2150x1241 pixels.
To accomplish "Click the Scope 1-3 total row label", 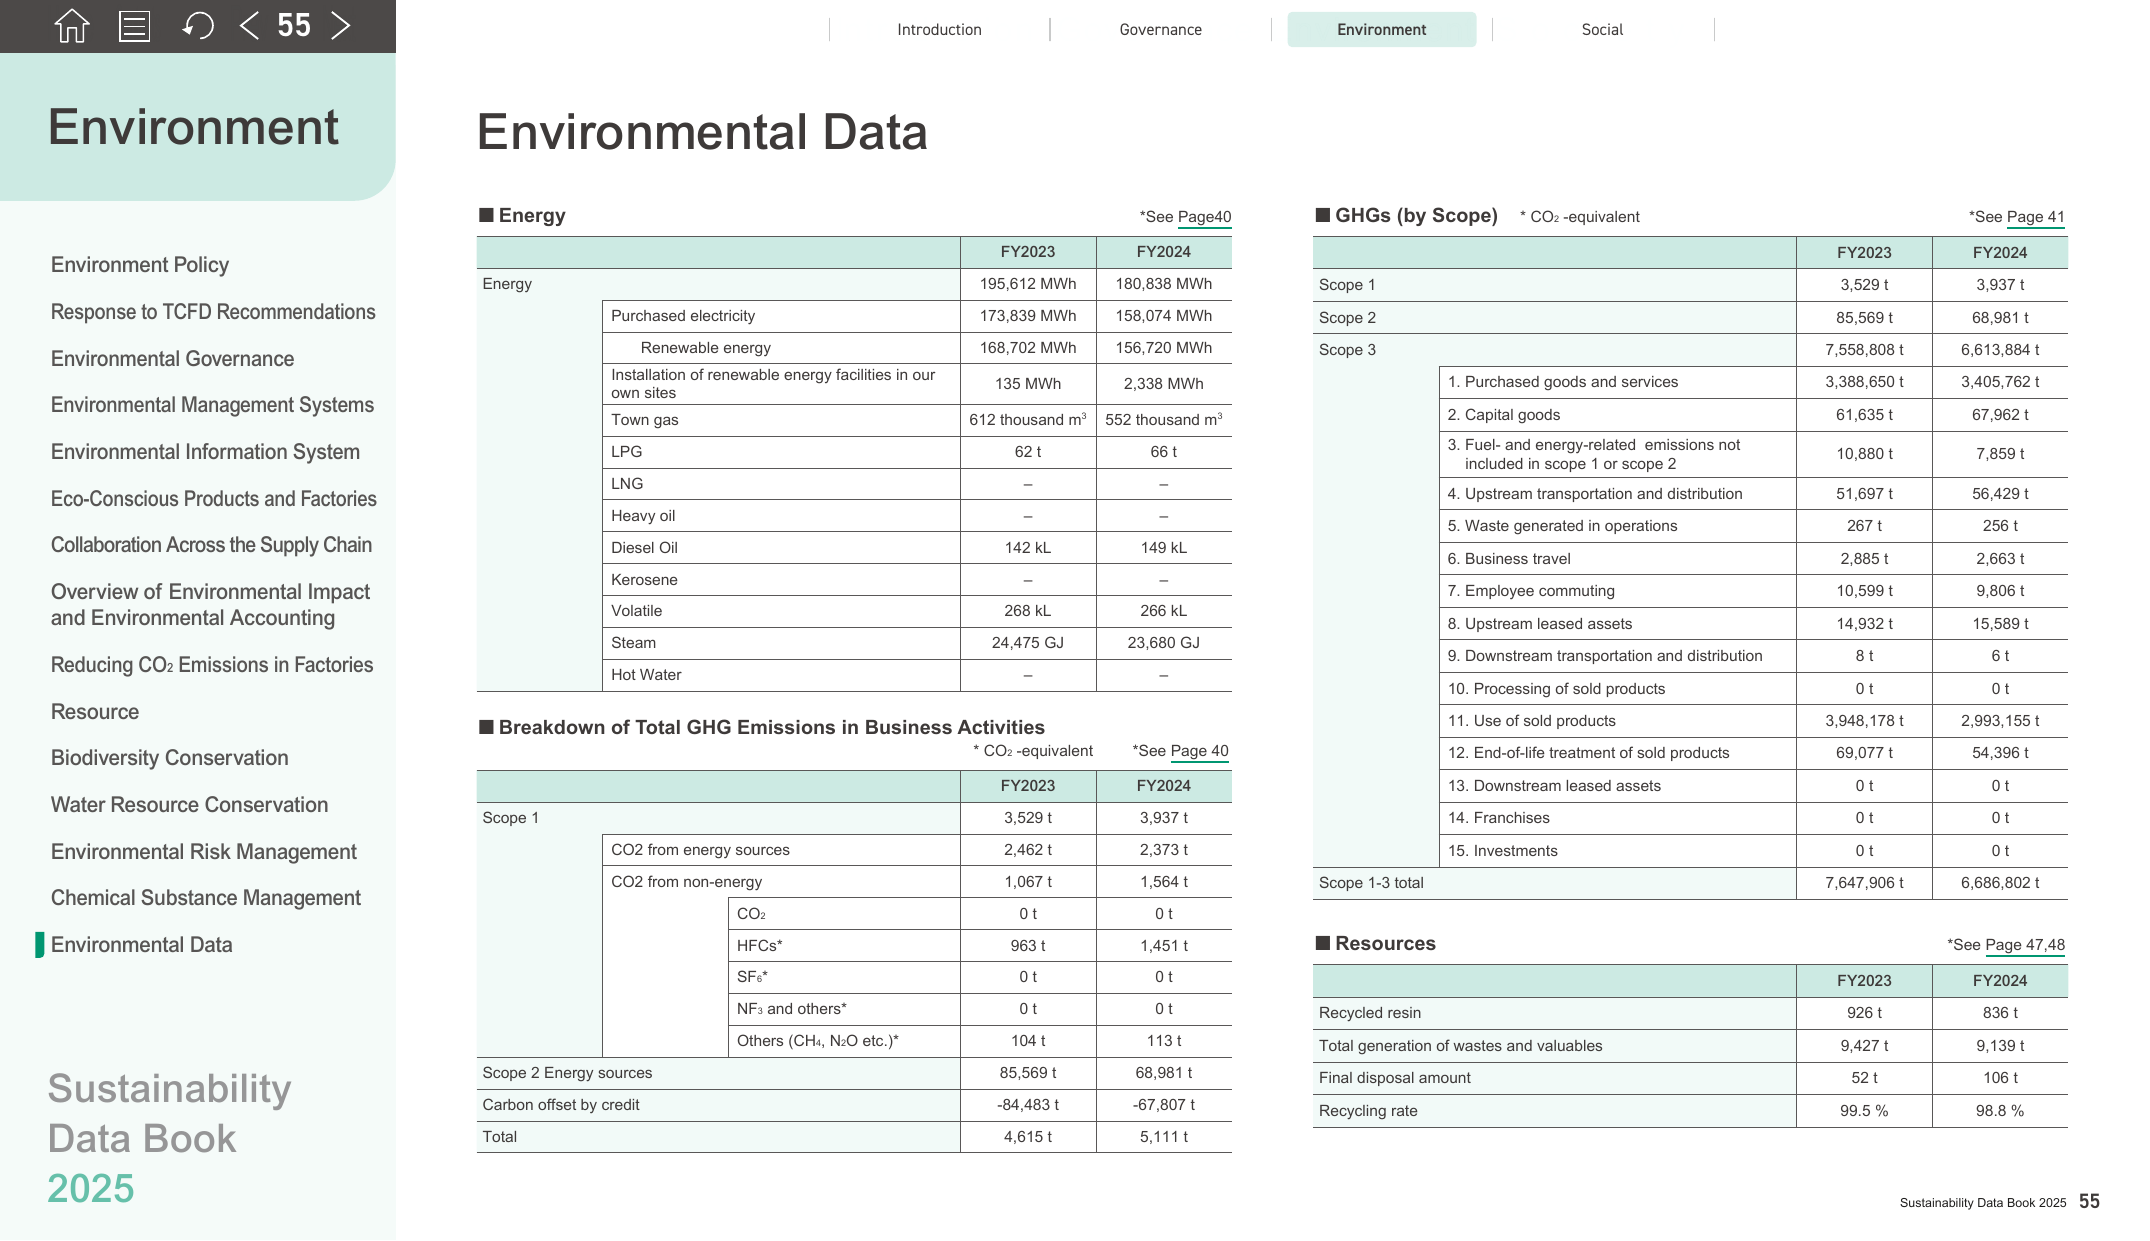I will pos(1371,883).
